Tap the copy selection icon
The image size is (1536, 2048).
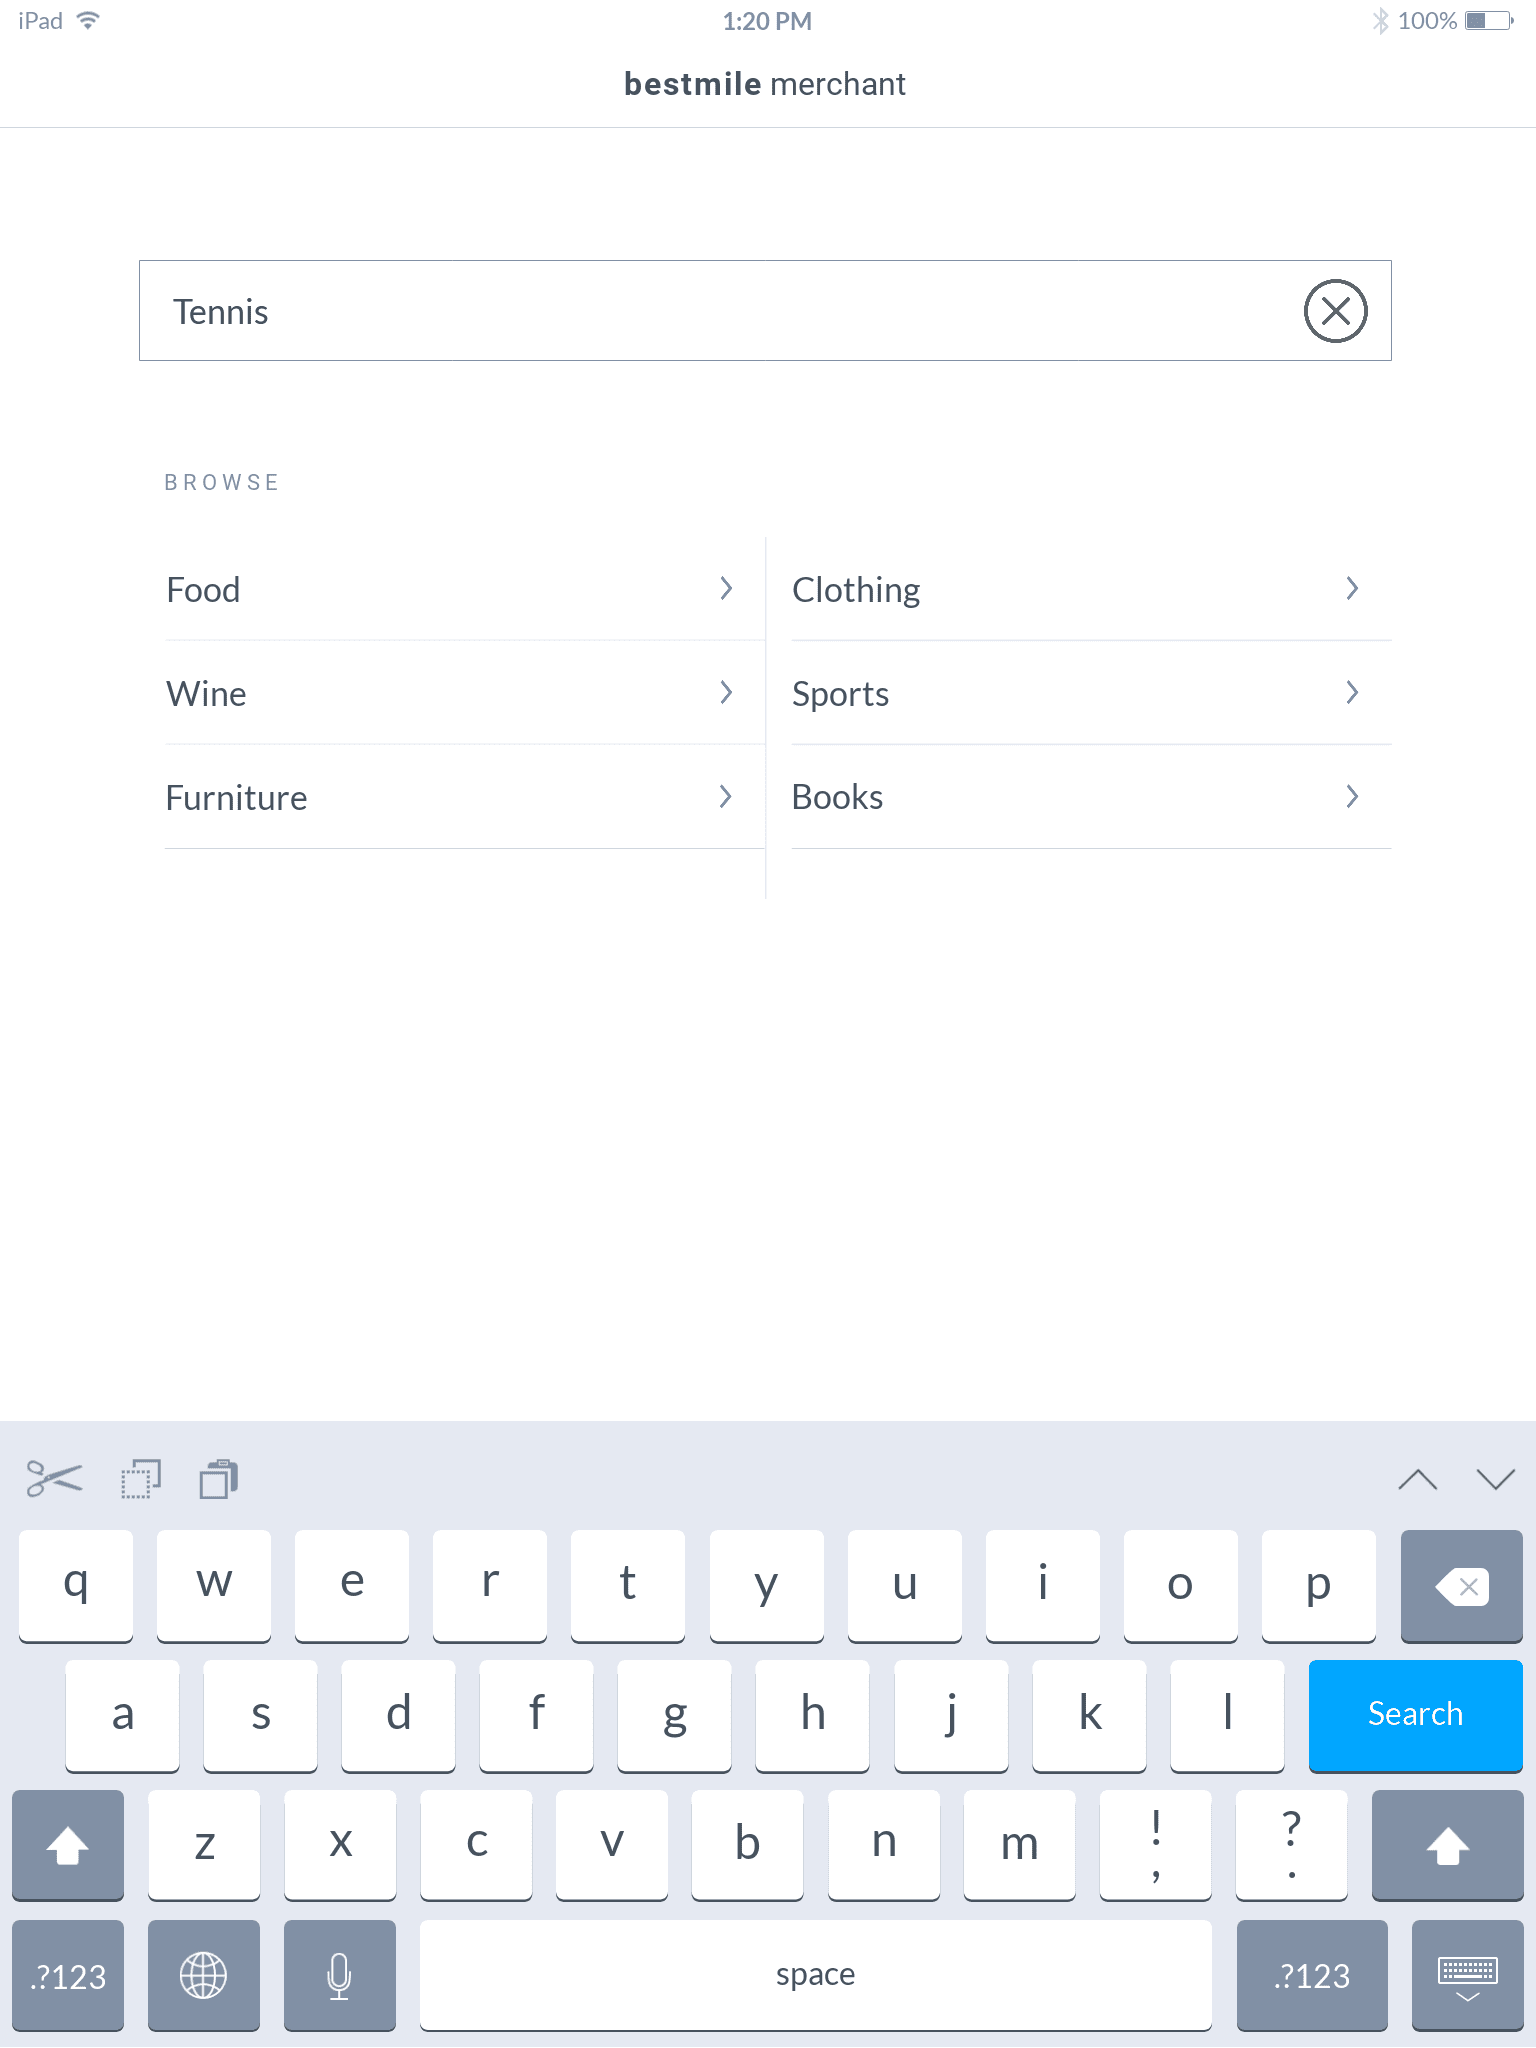140,1479
